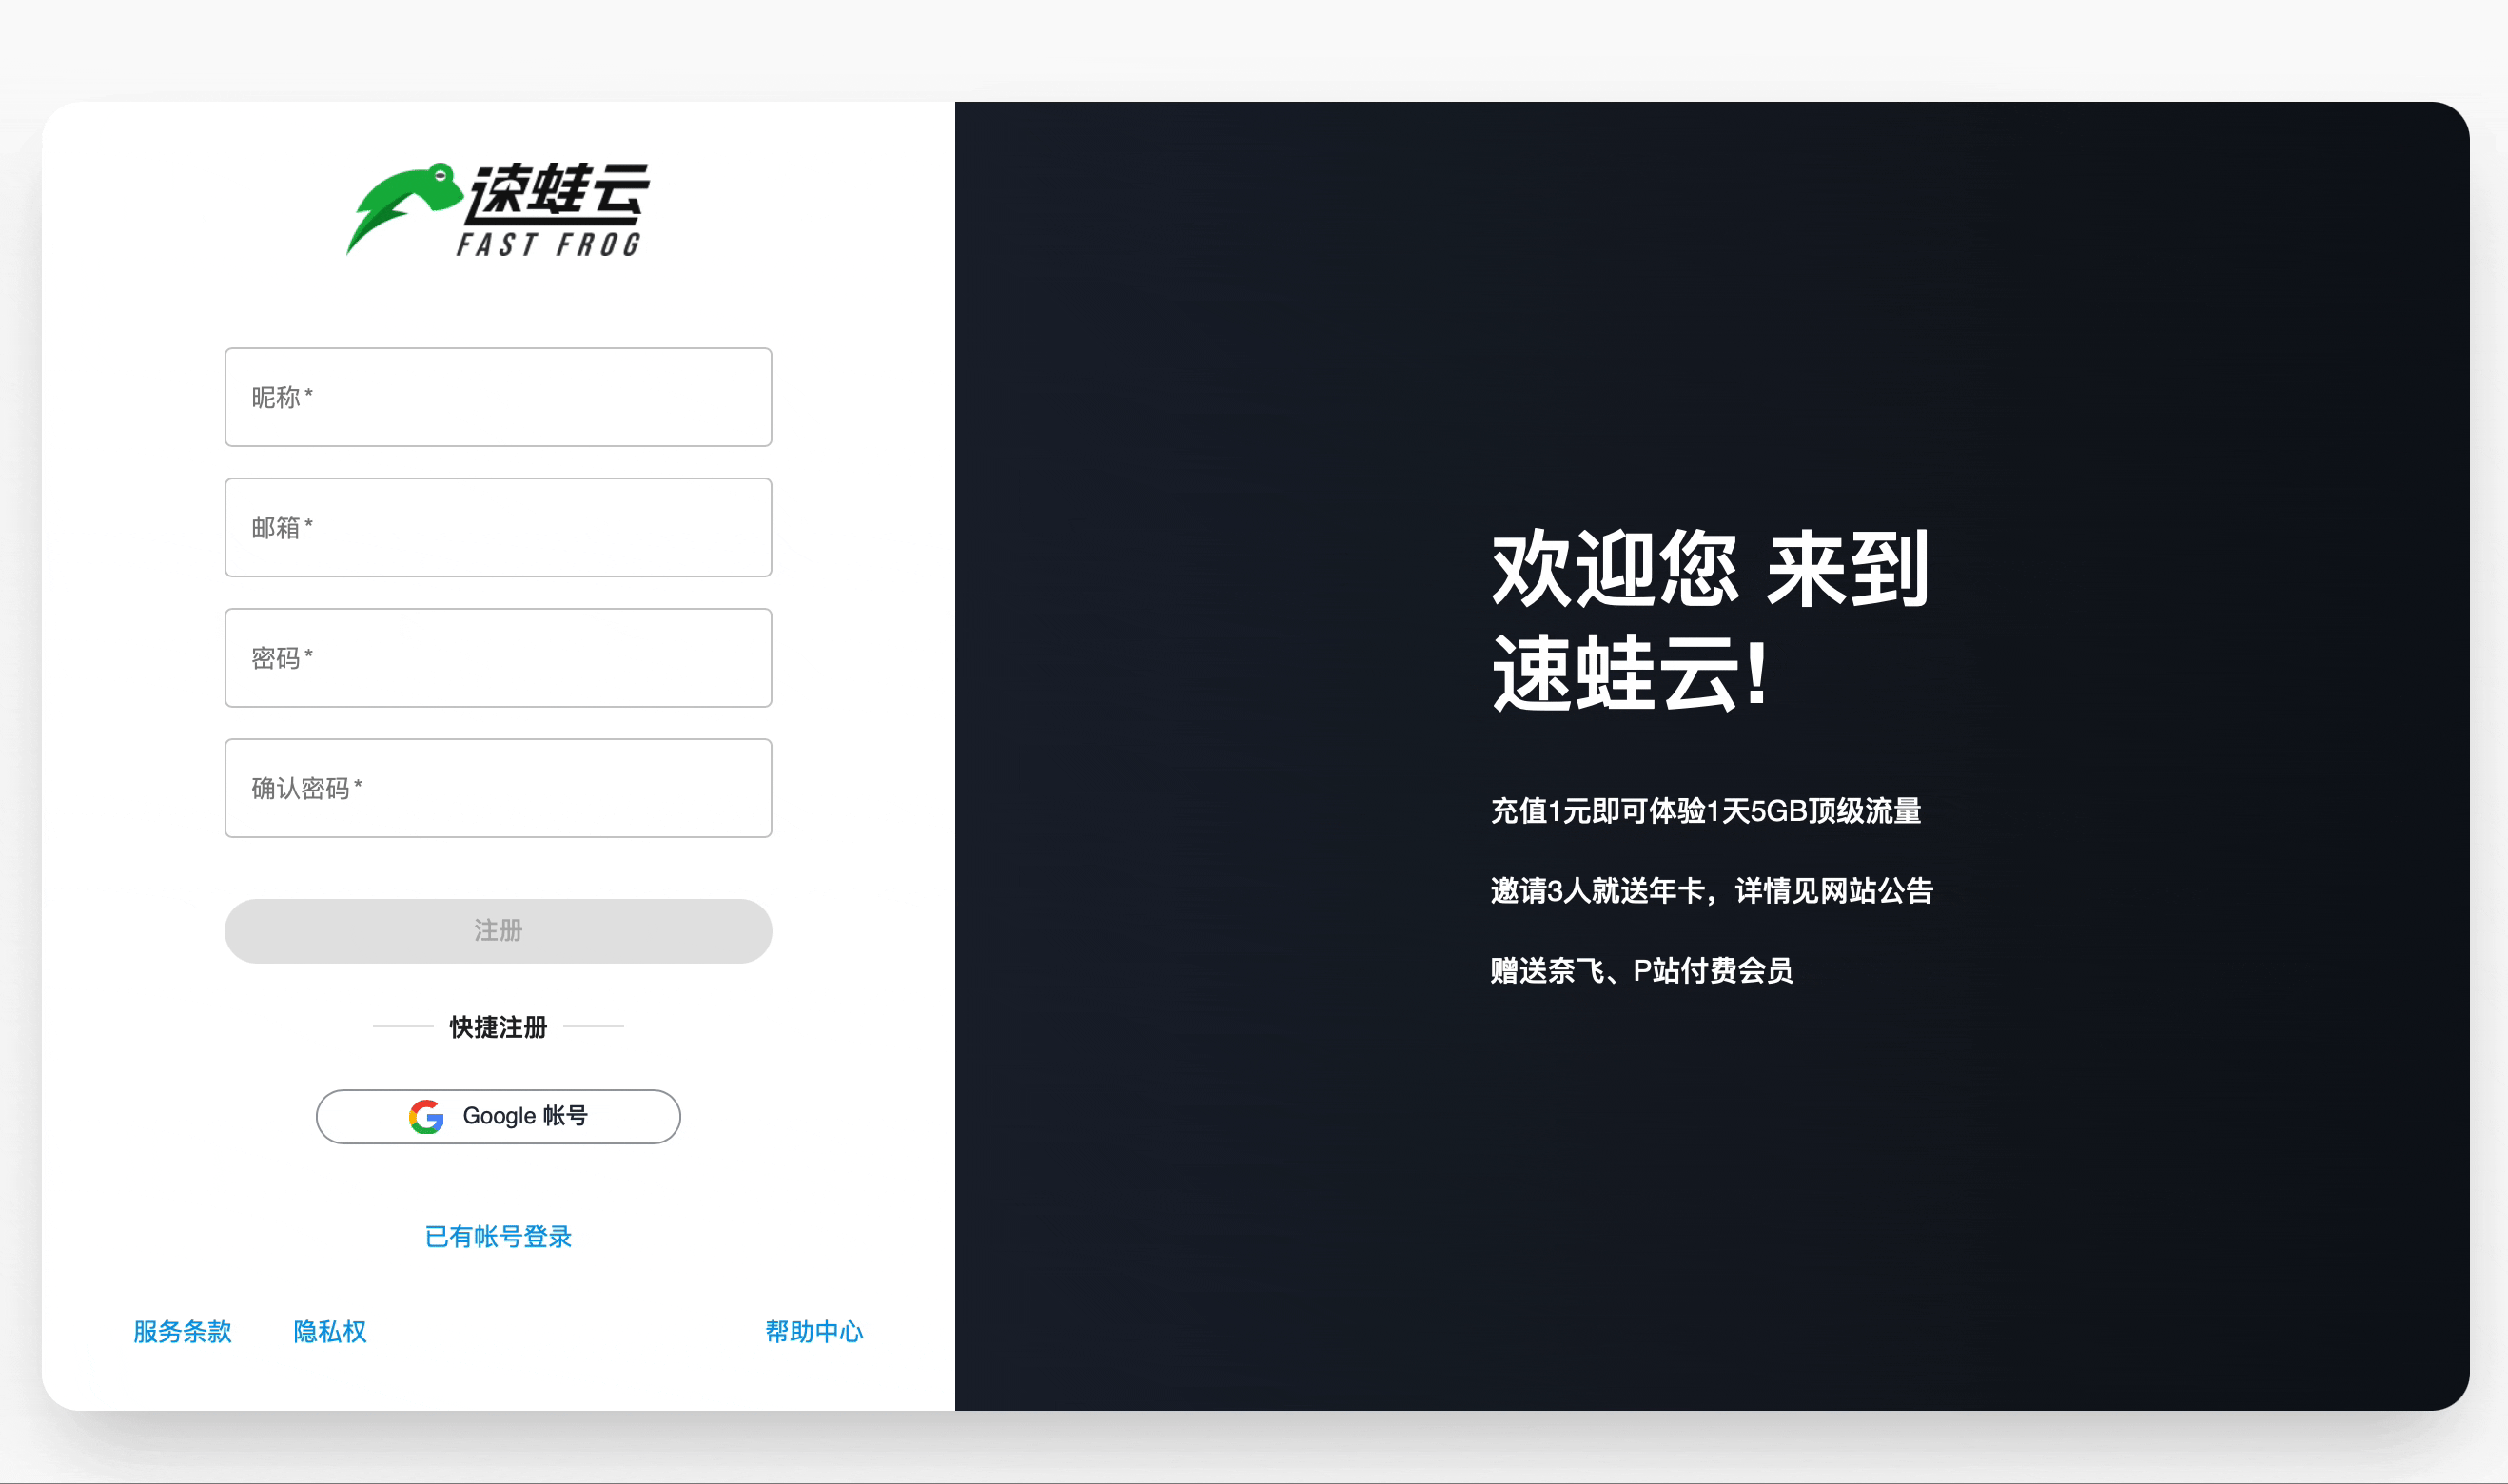2508x1484 pixels.
Task: View the help center from the footer
Action: (814, 1331)
